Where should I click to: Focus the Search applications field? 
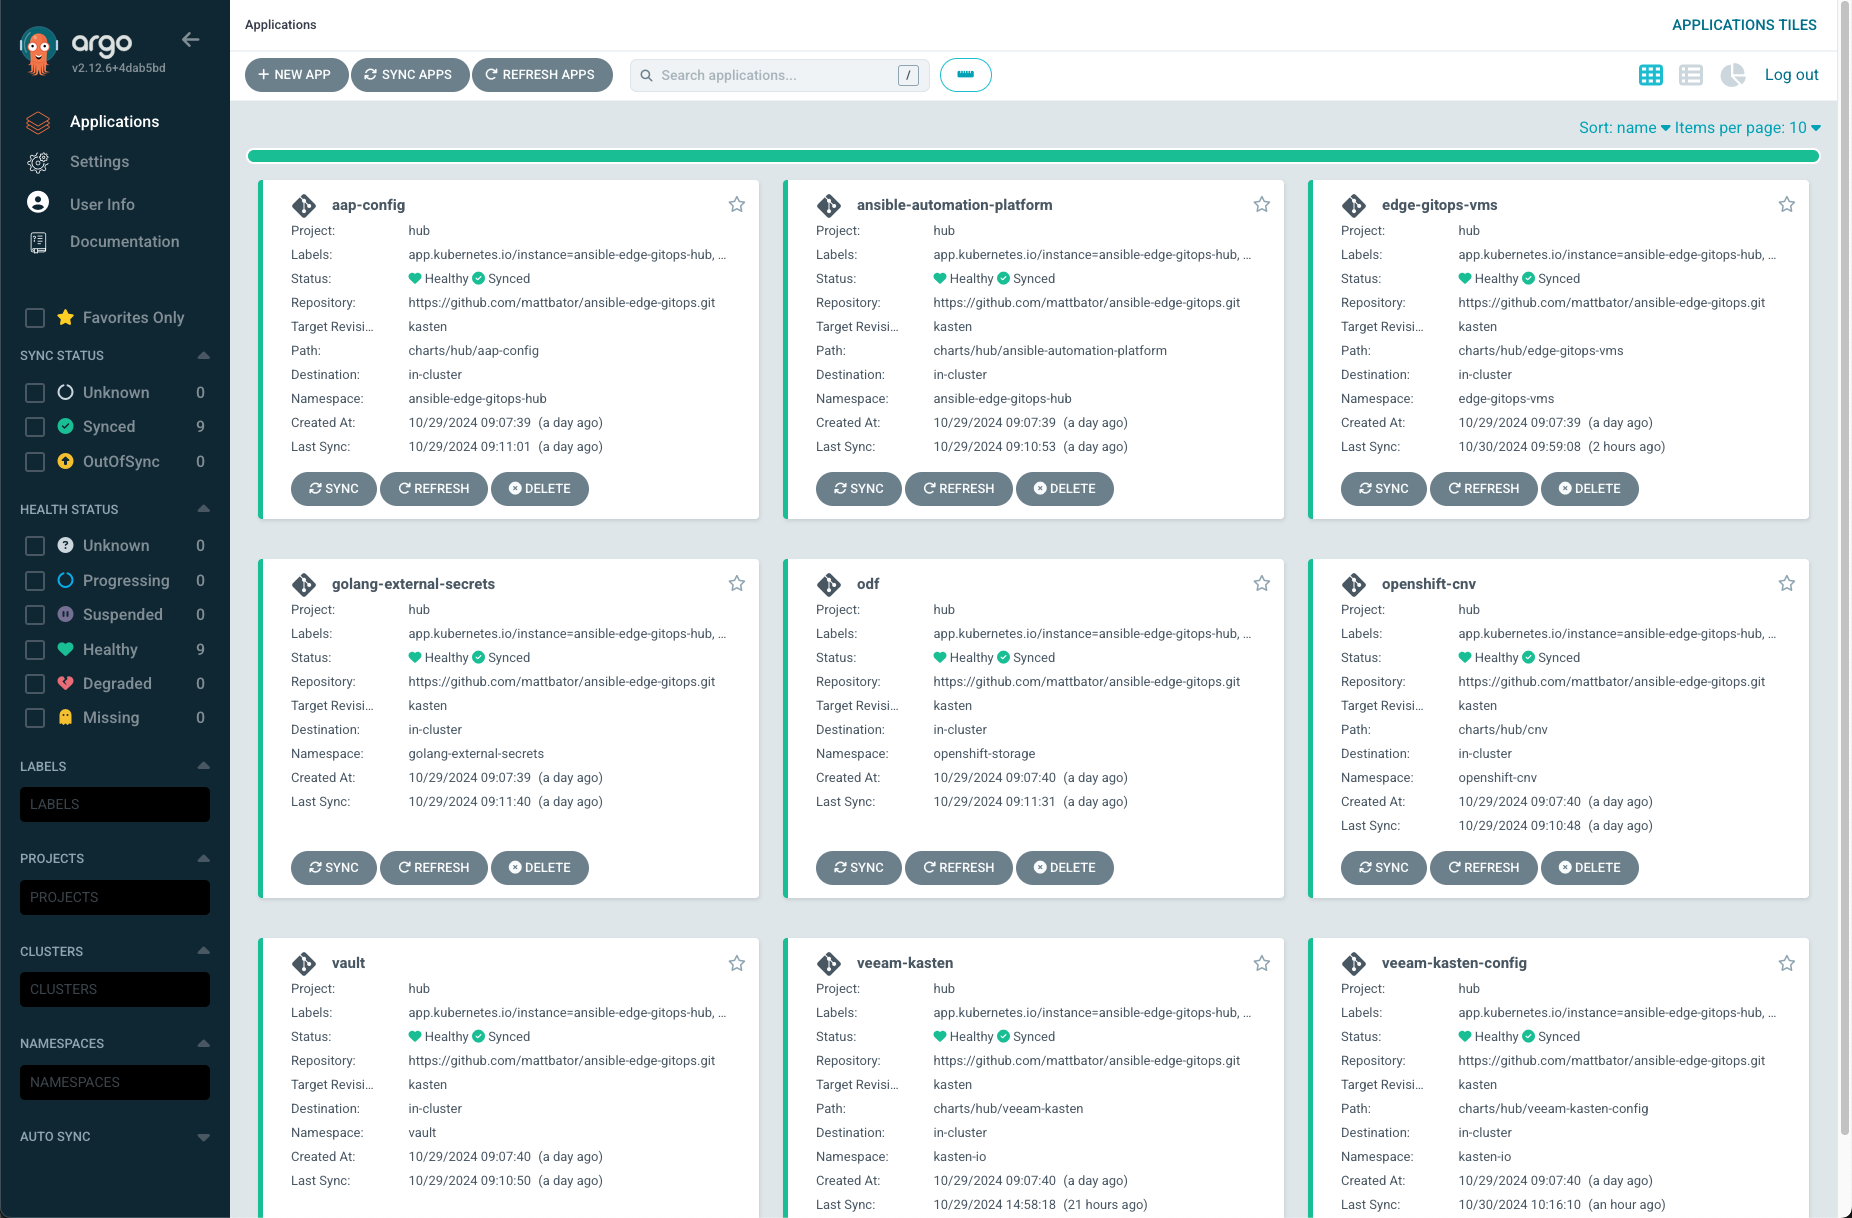[x=779, y=75]
